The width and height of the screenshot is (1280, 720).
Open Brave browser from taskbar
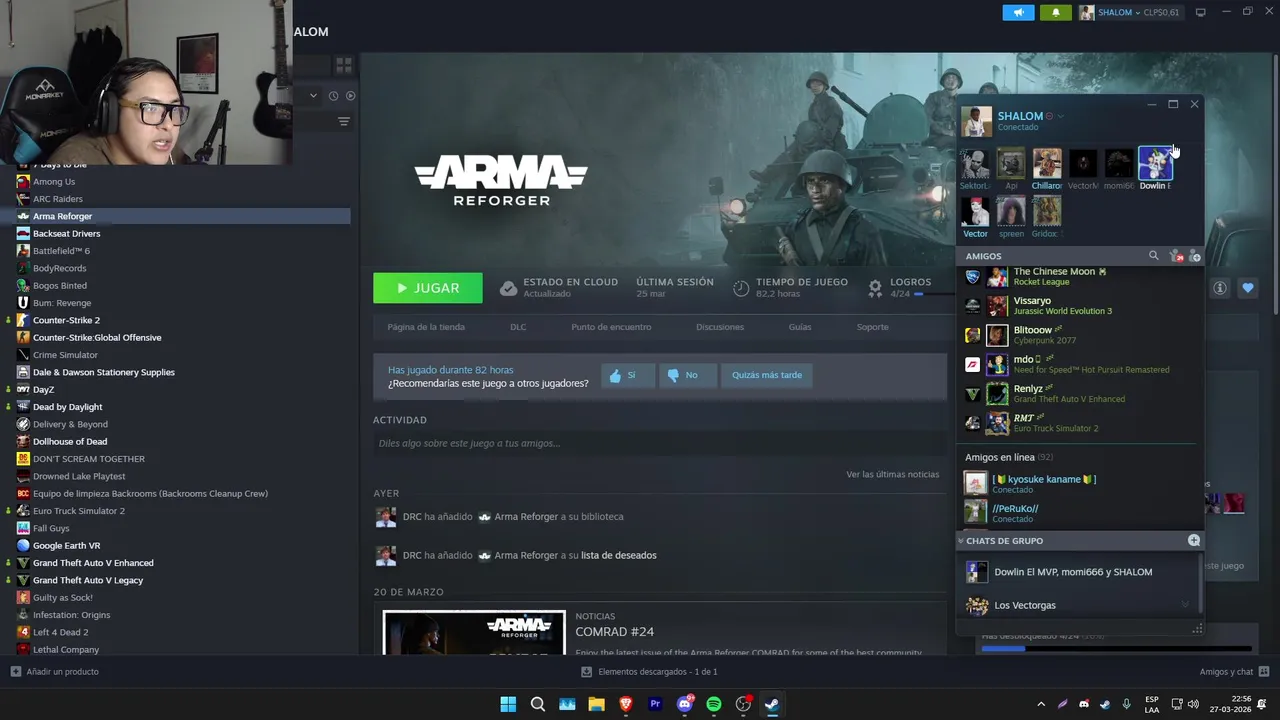626,704
